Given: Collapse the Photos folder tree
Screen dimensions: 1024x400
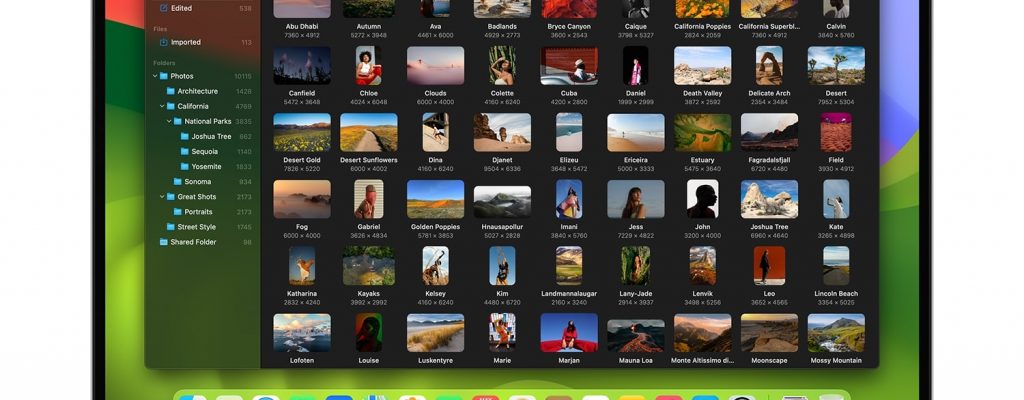Looking at the screenshot, I should [x=155, y=76].
